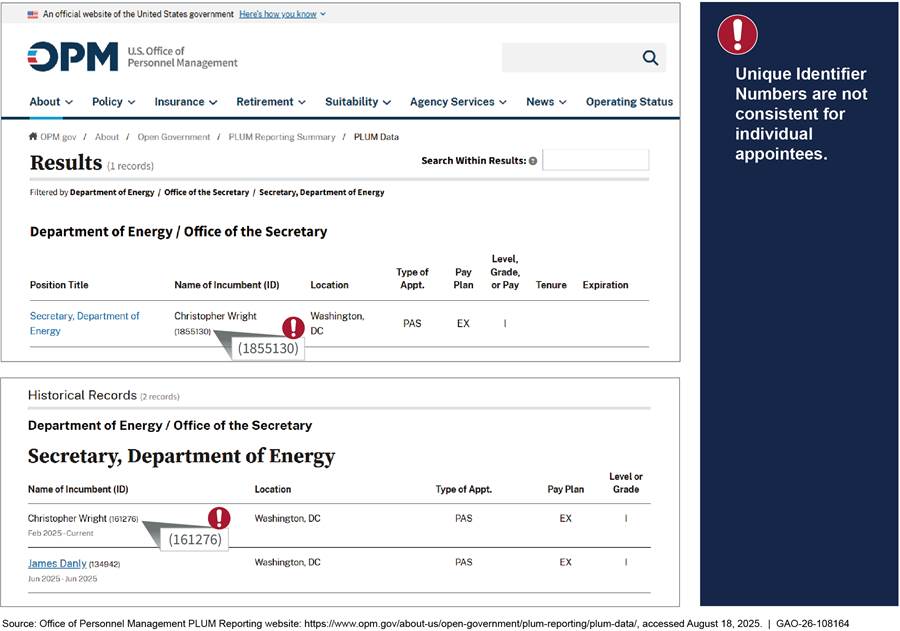Click the Search Within Results input field
This screenshot has height=631, width=900.
(x=595, y=160)
